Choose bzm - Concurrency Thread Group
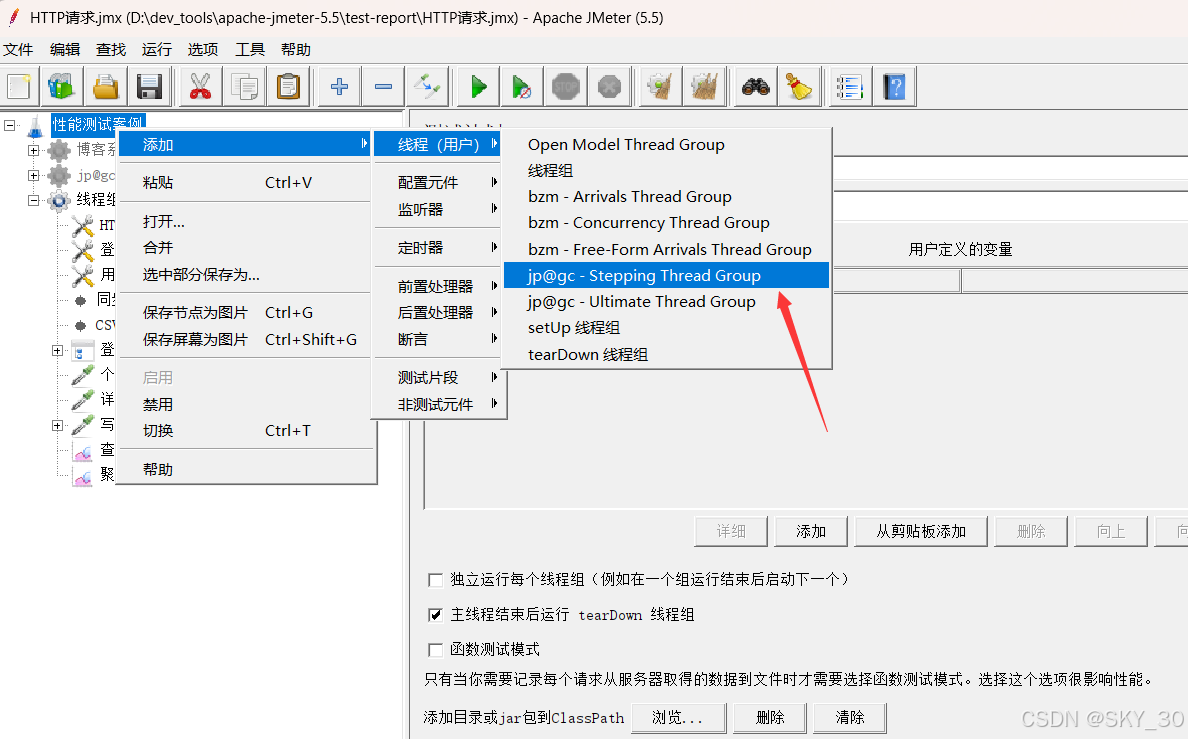Screen dimensions: 1188x739 click(x=667, y=223)
